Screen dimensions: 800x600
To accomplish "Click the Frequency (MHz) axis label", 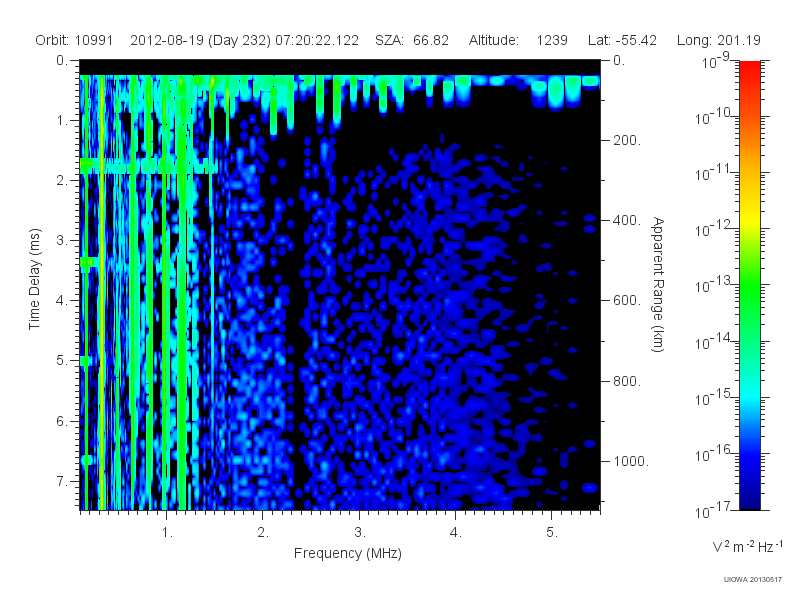I will [347, 553].
